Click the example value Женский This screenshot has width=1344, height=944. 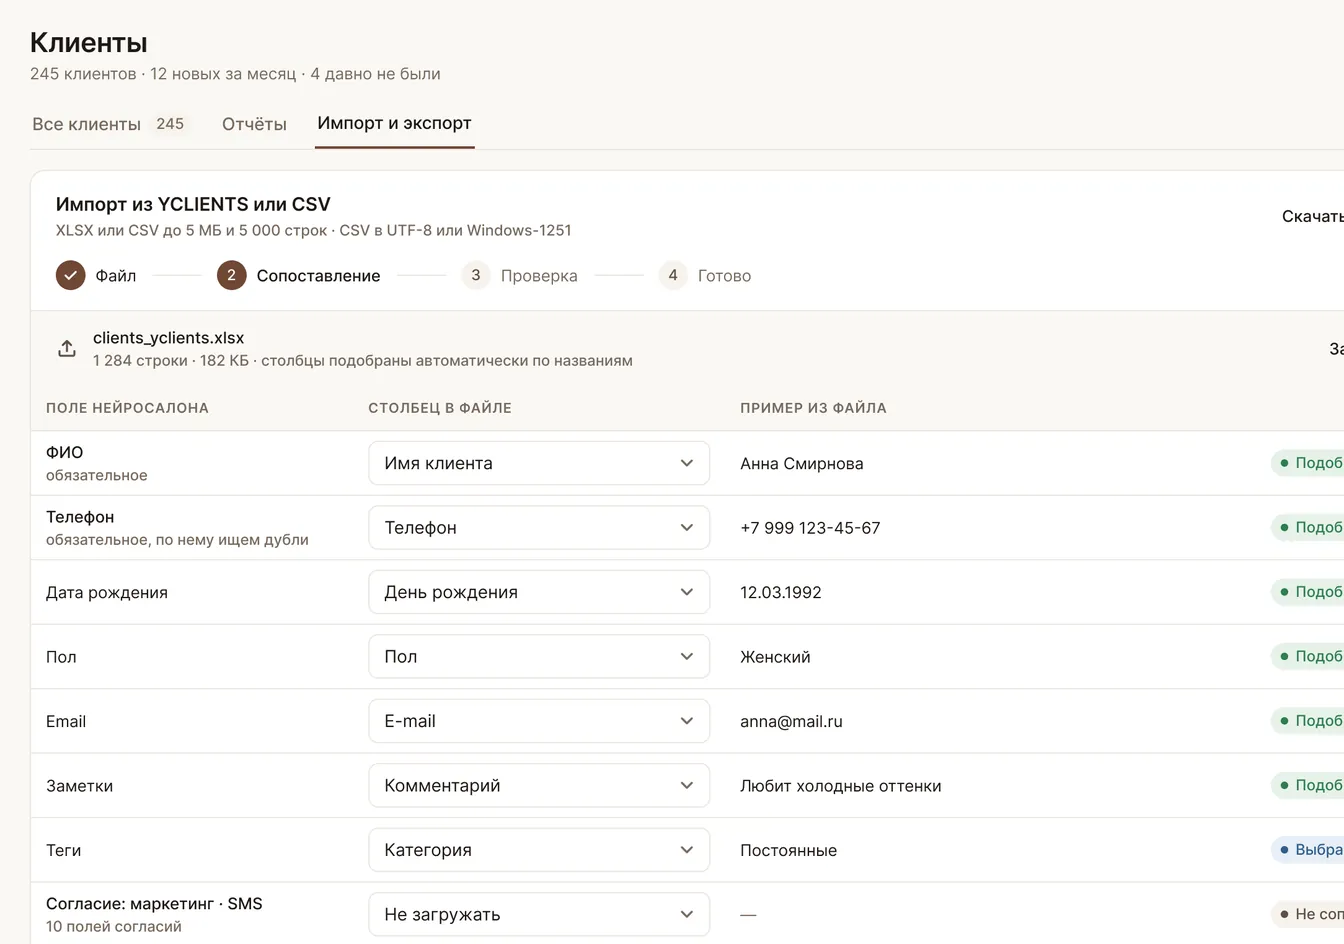(775, 657)
